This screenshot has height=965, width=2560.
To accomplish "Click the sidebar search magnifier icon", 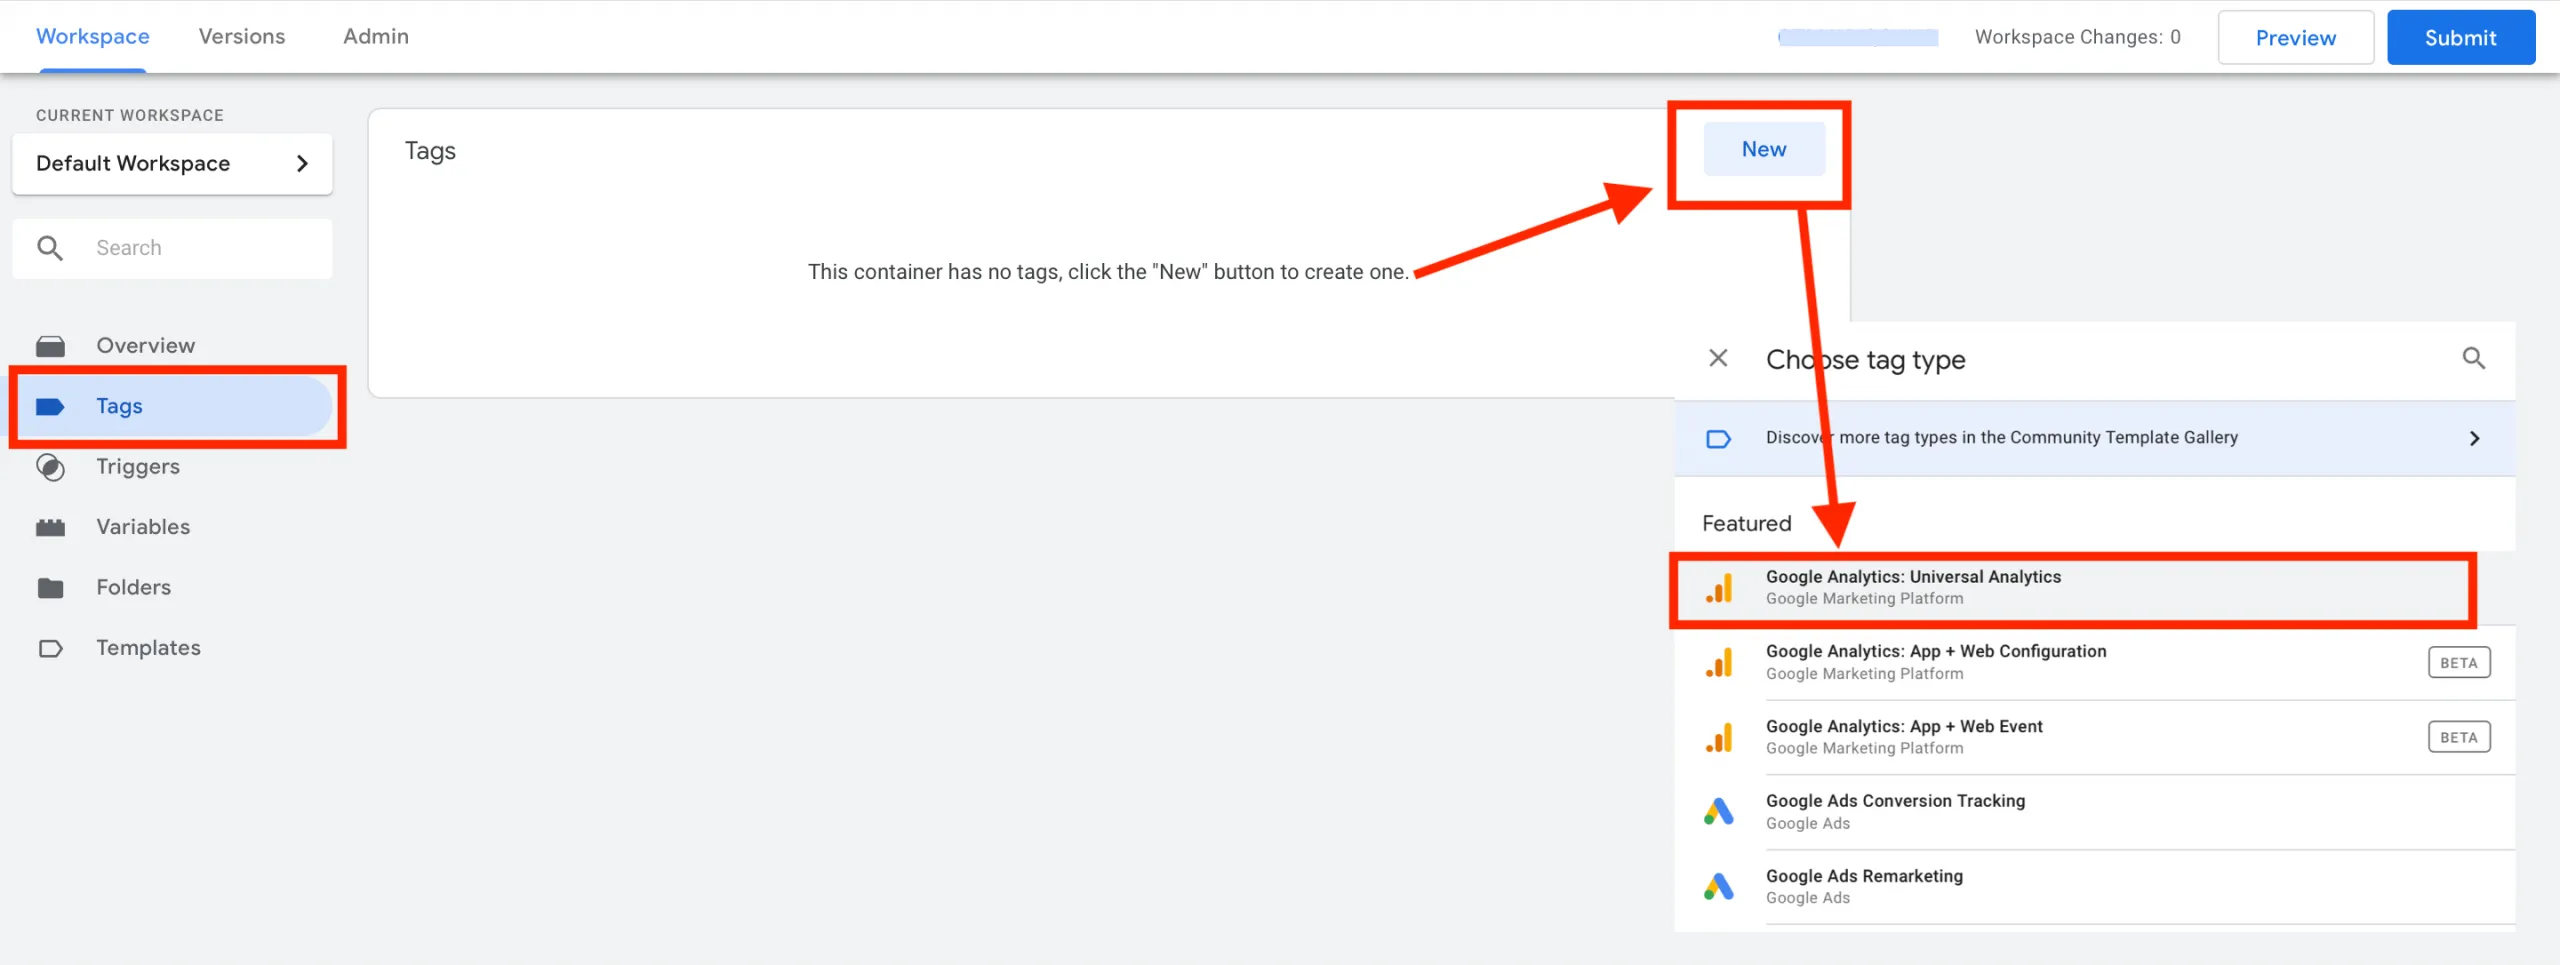I will pos(50,248).
